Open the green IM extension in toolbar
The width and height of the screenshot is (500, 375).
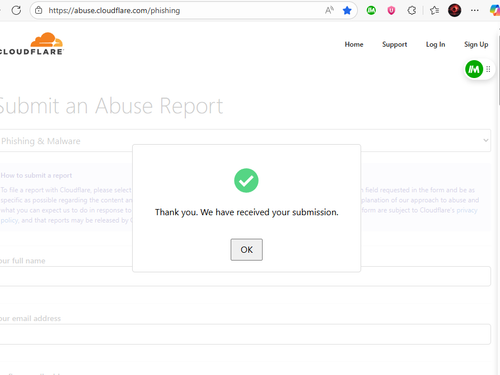371,10
